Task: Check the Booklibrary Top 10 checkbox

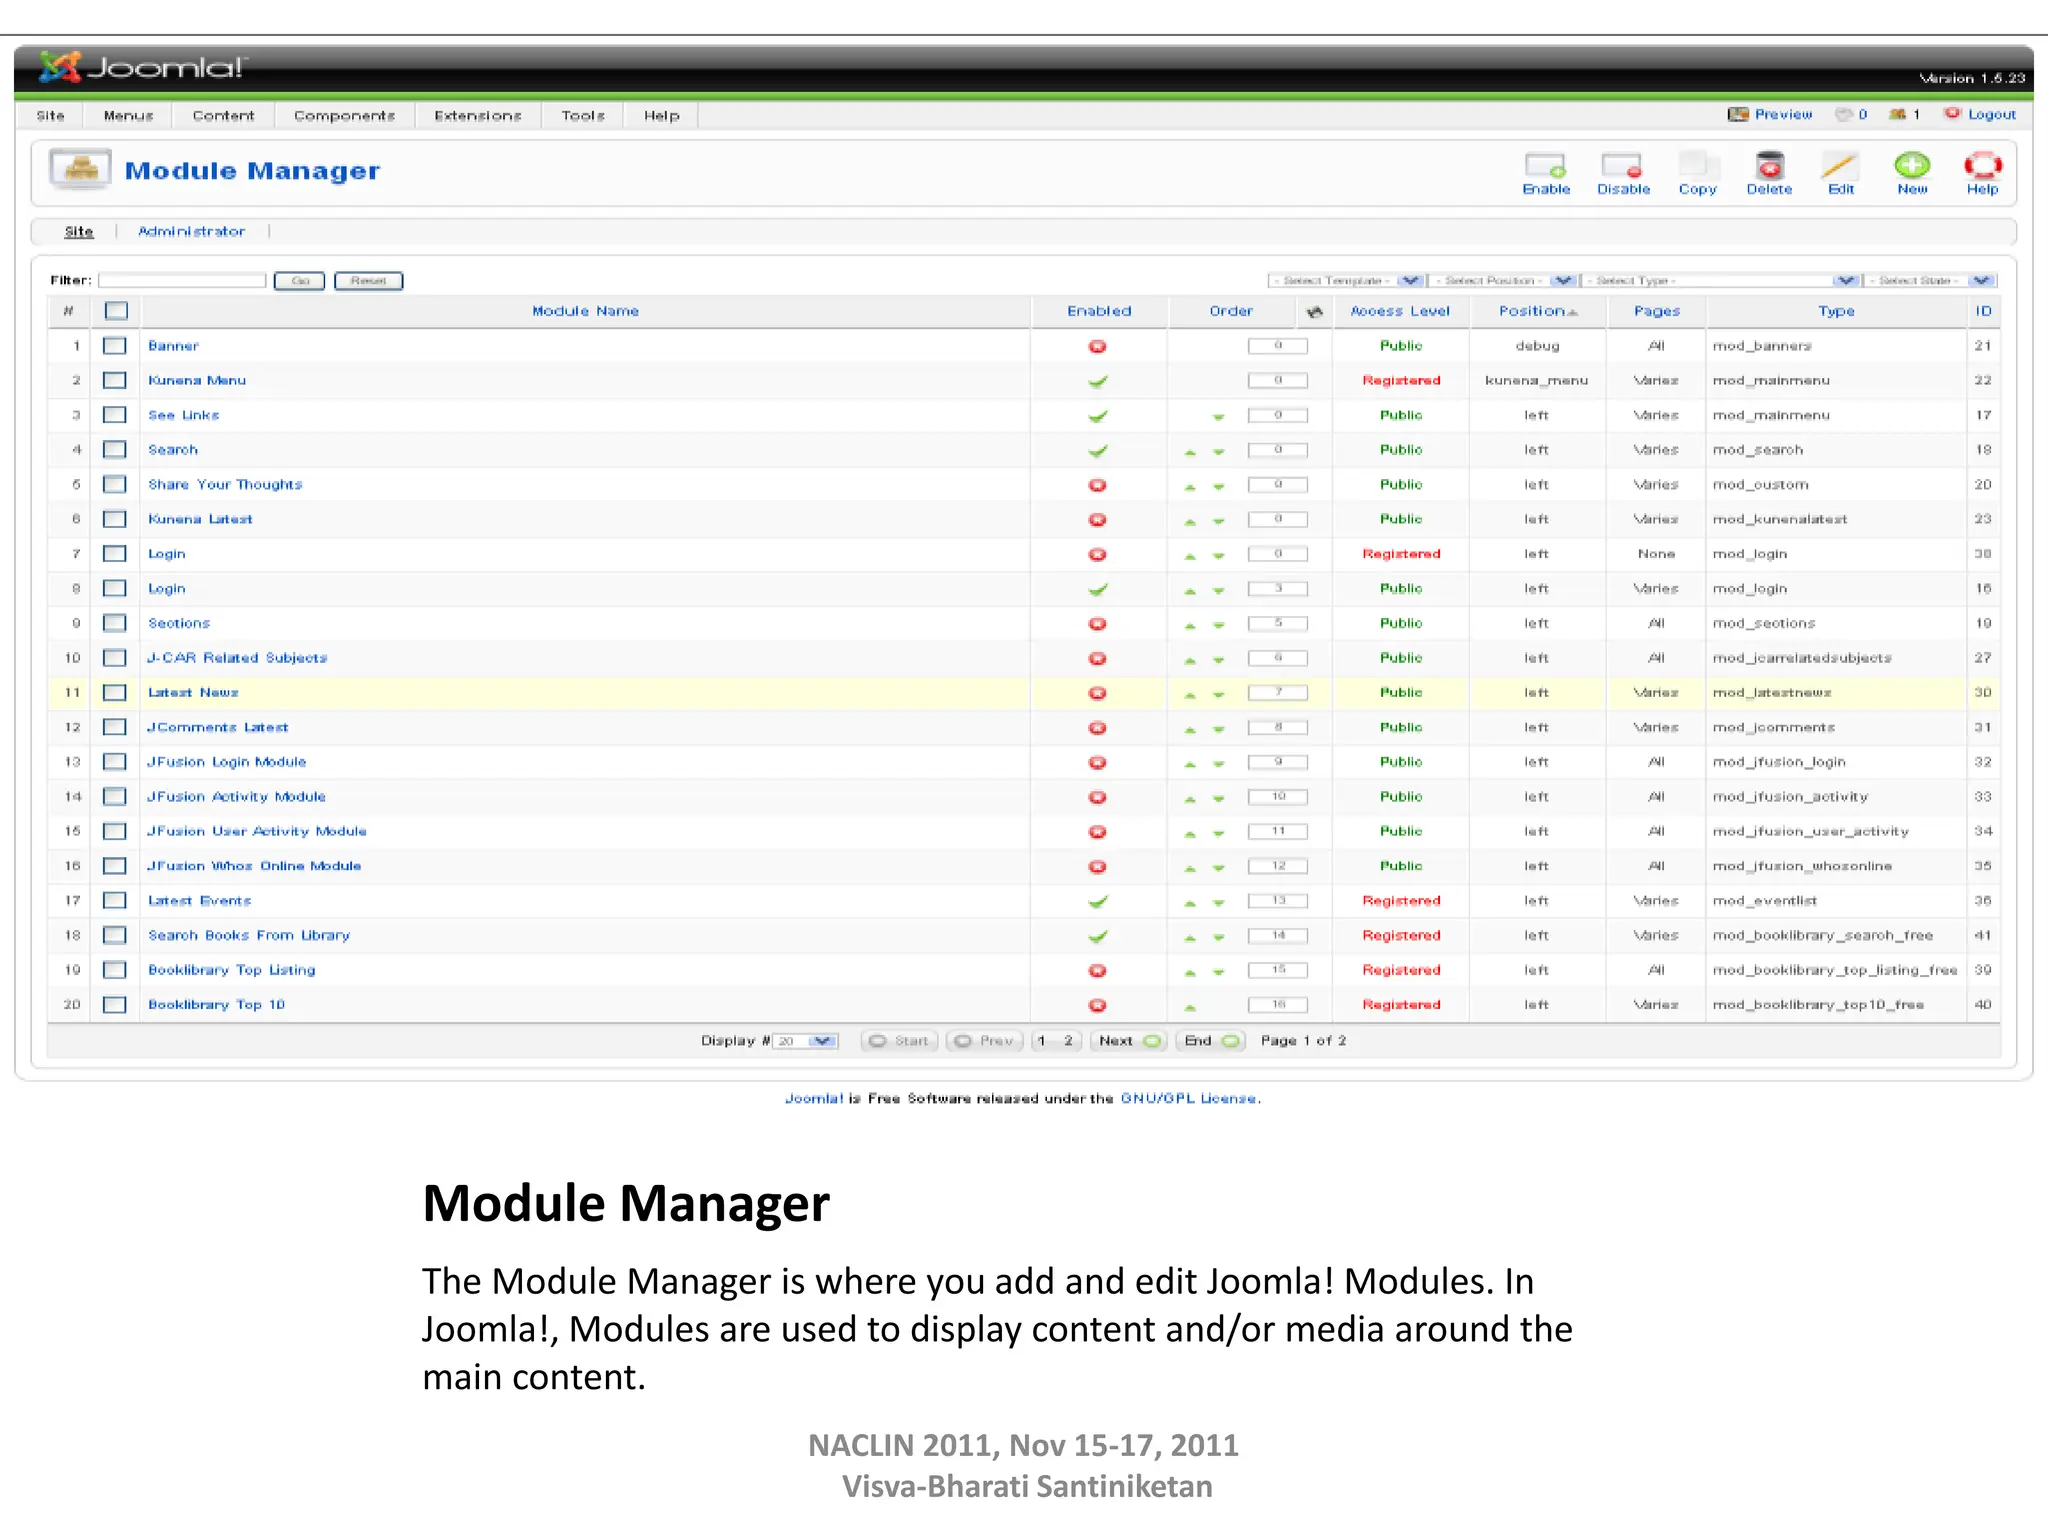Action: pyautogui.click(x=115, y=1005)
